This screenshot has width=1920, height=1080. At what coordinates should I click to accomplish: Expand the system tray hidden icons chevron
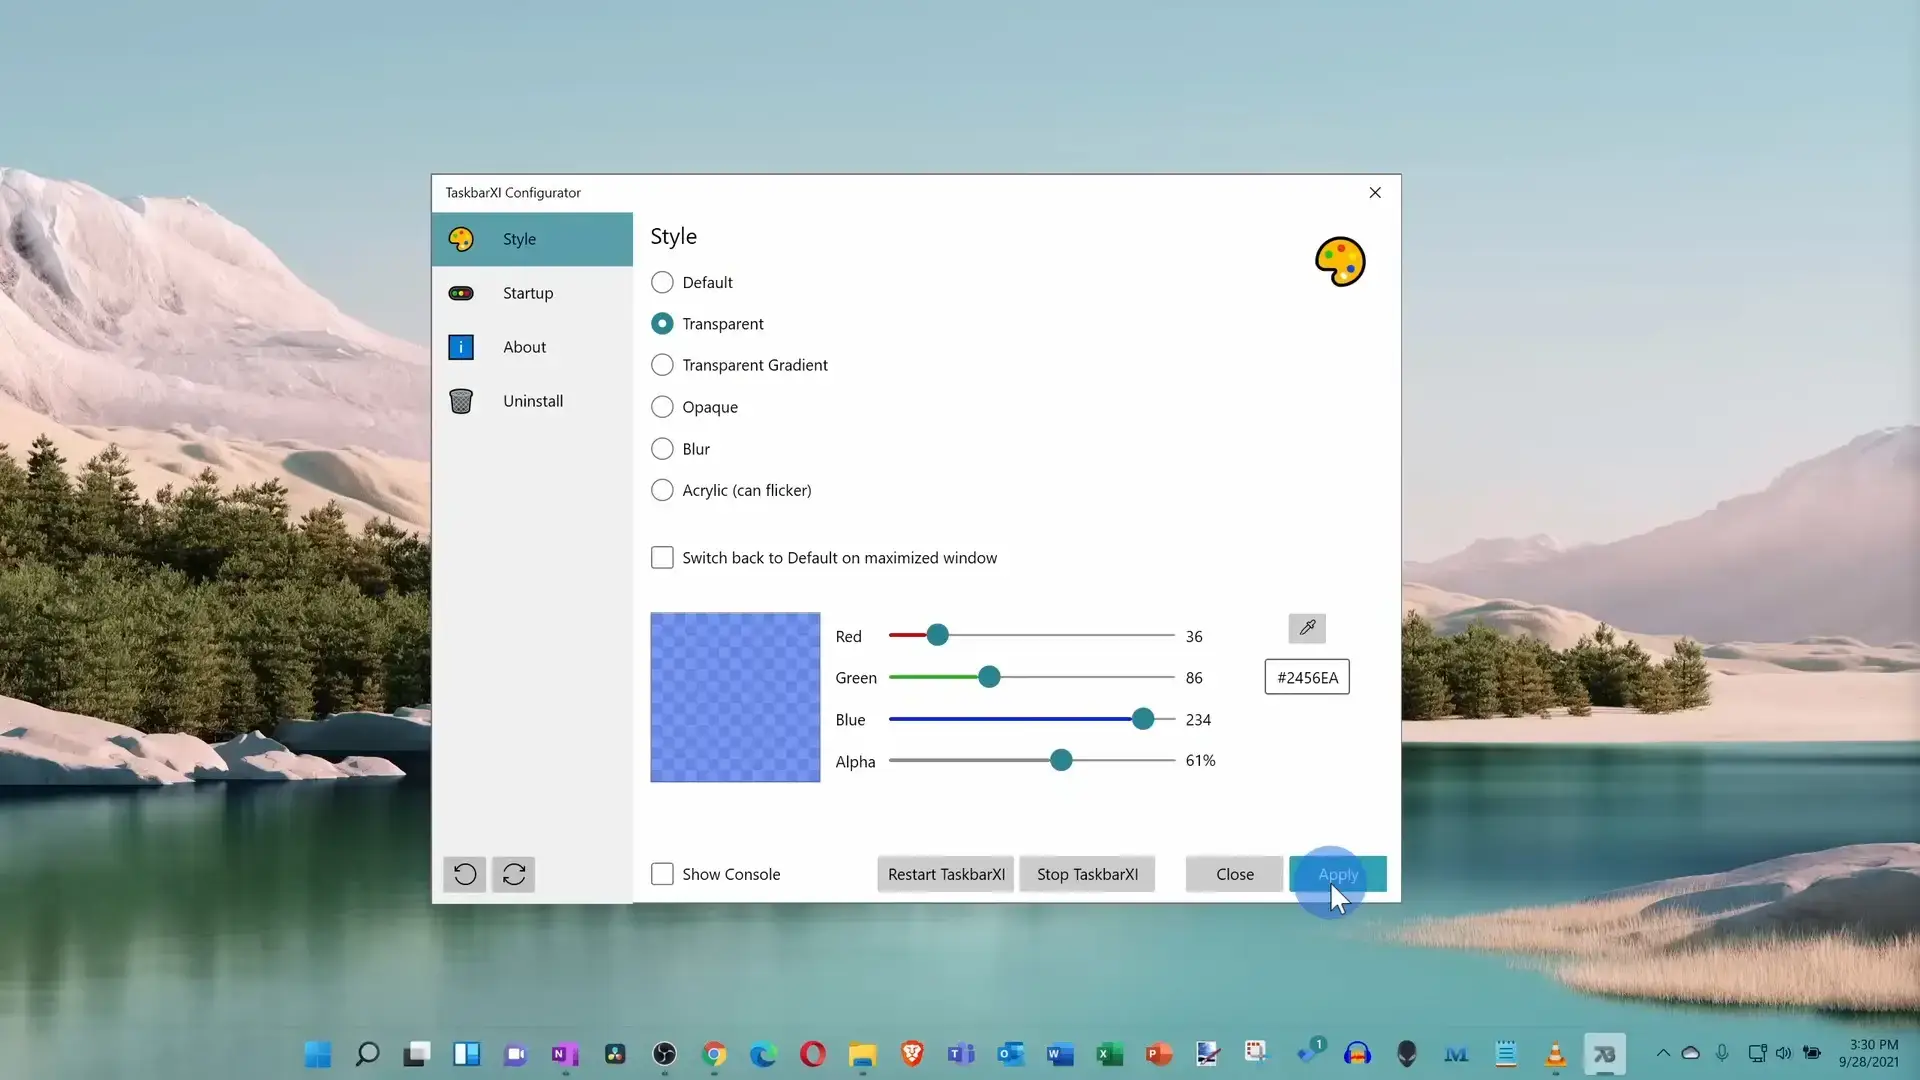click(1663, 1053)
